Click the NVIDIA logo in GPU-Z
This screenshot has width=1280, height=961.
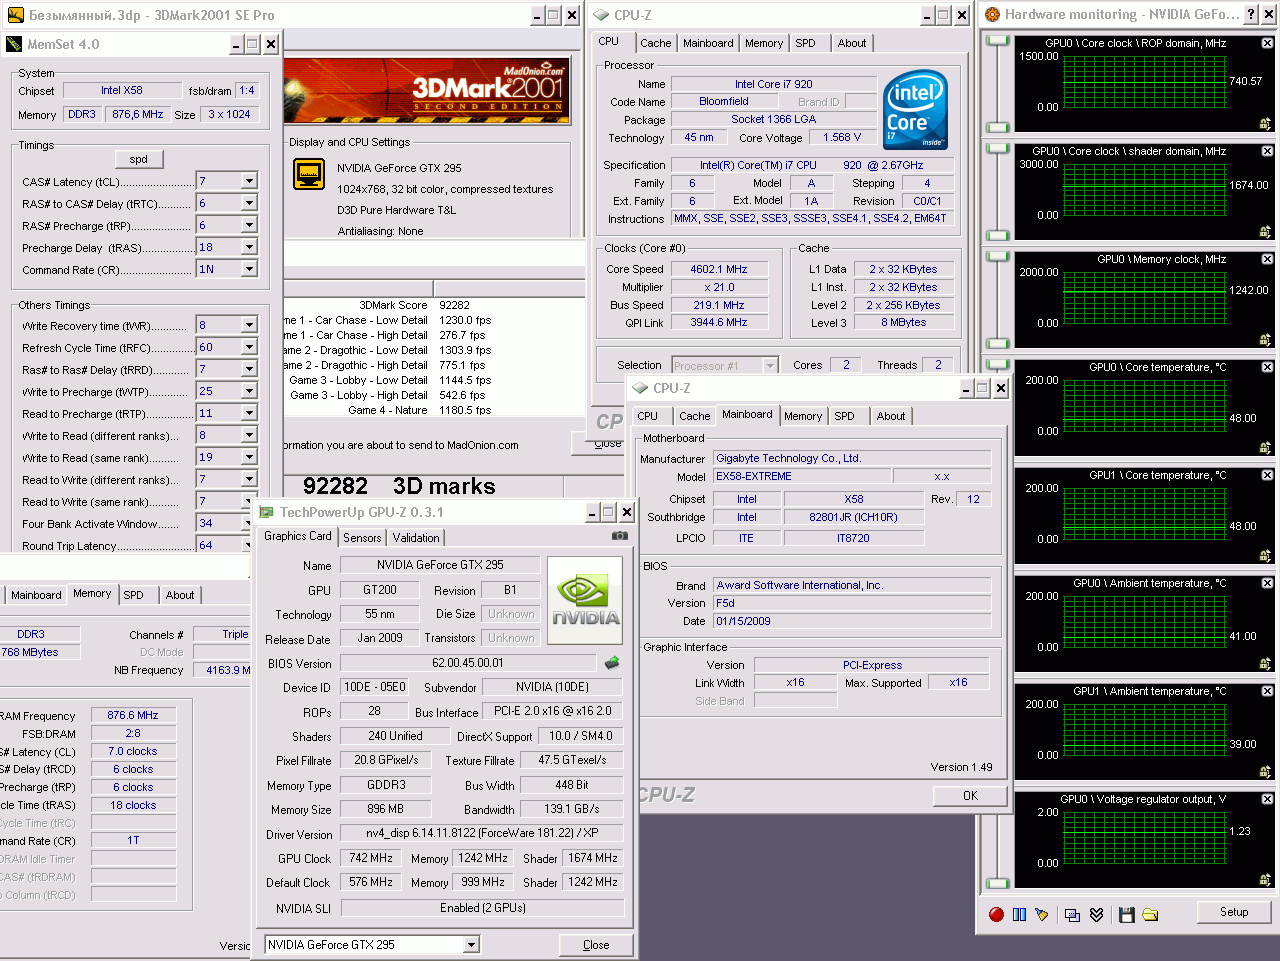click(585, 600)
